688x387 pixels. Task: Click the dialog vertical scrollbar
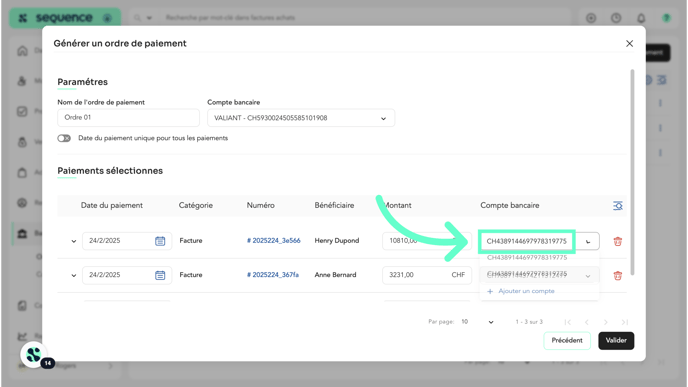632,172
